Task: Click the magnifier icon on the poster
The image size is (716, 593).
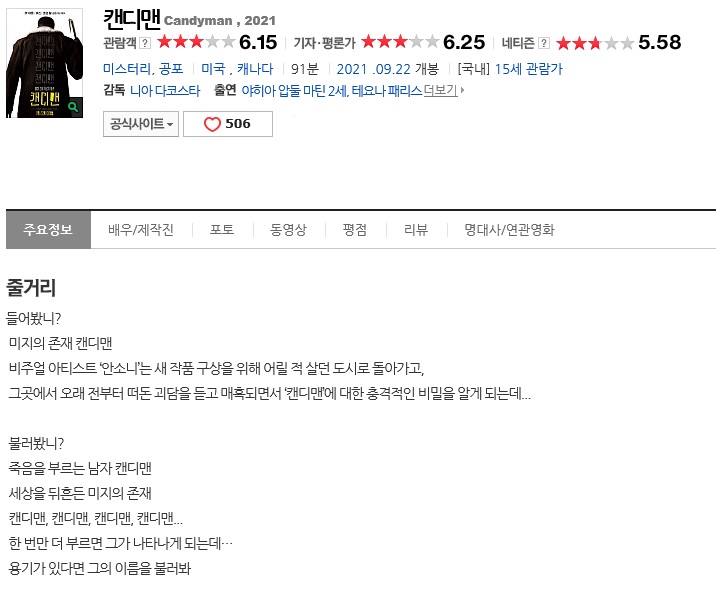Action: coord(73,107)
